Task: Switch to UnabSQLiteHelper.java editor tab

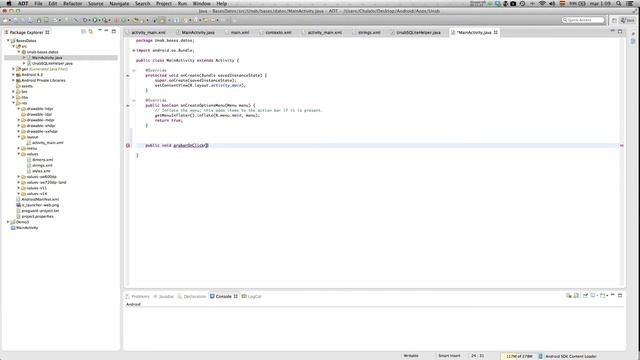Action: point(418,32)
